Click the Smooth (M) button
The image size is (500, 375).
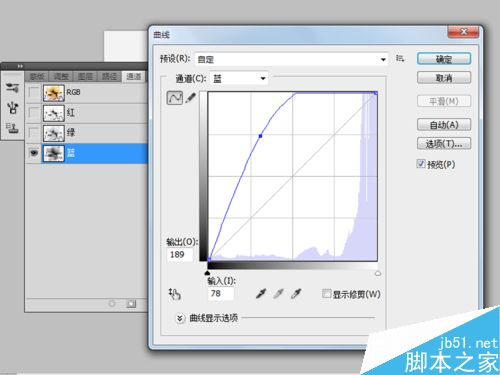[x=444, y=101]
